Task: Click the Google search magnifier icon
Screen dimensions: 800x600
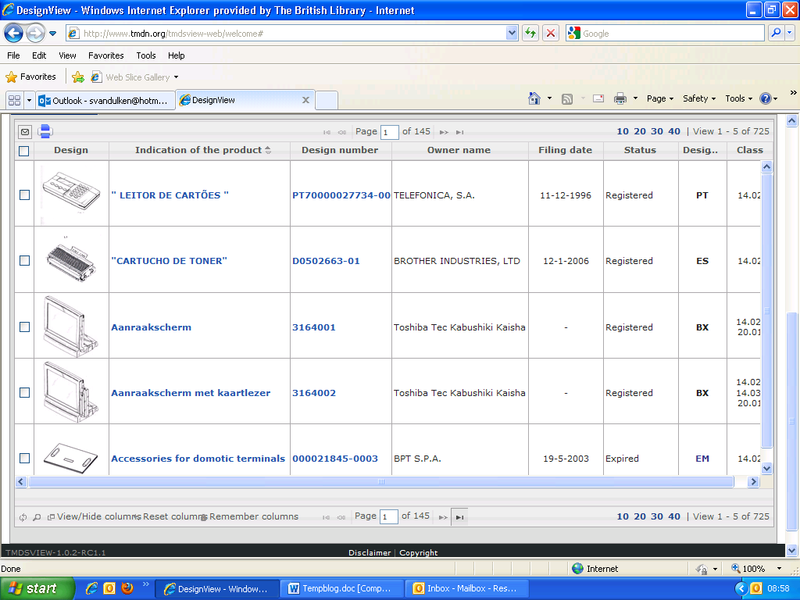Action: (x=776, y=33)
